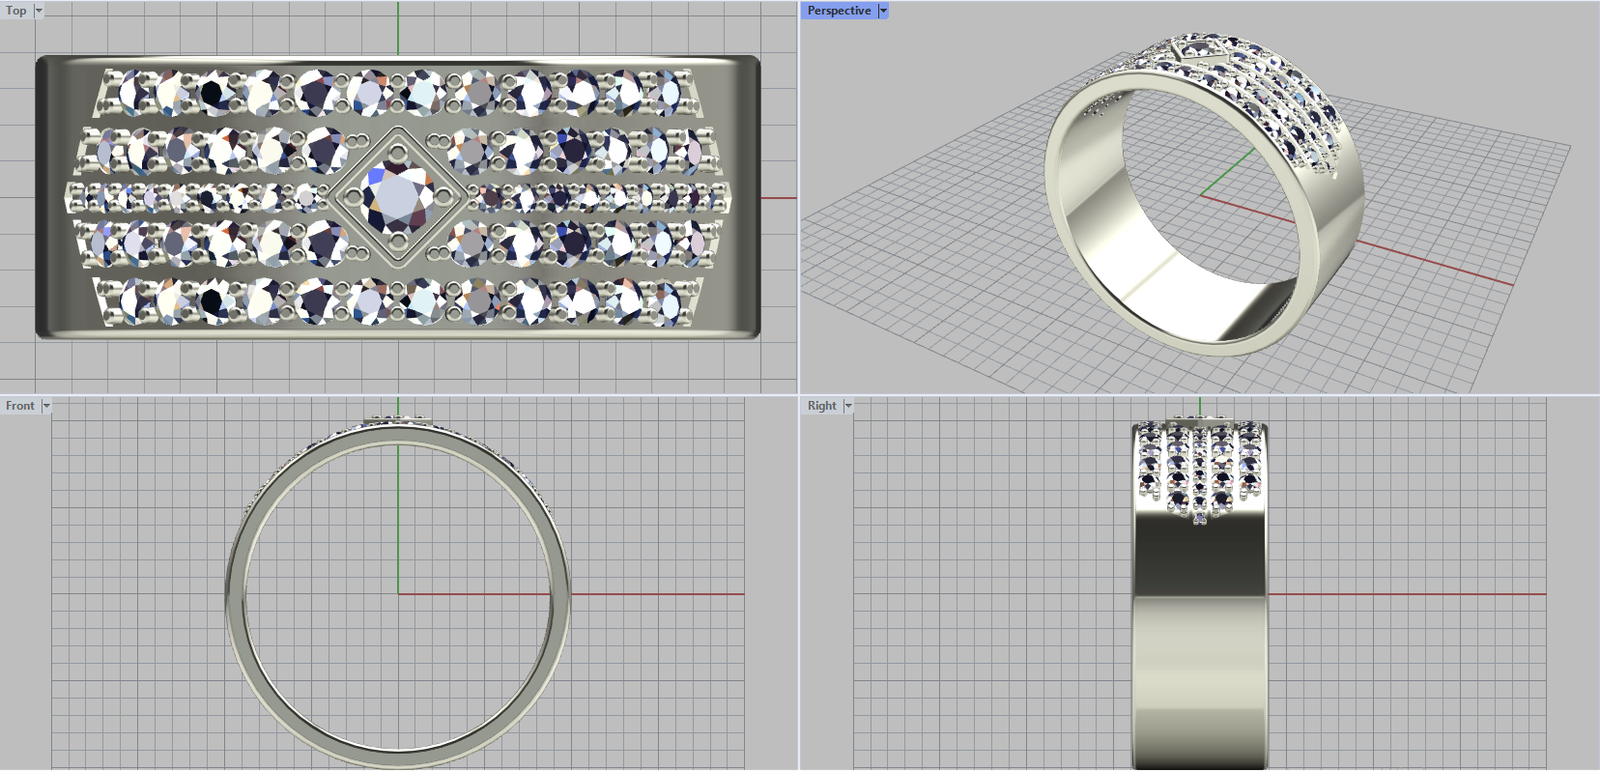Click the Top viewport title label
Image resolution: width=1600 pixels, height=772 pixels.
pos(16,11)
